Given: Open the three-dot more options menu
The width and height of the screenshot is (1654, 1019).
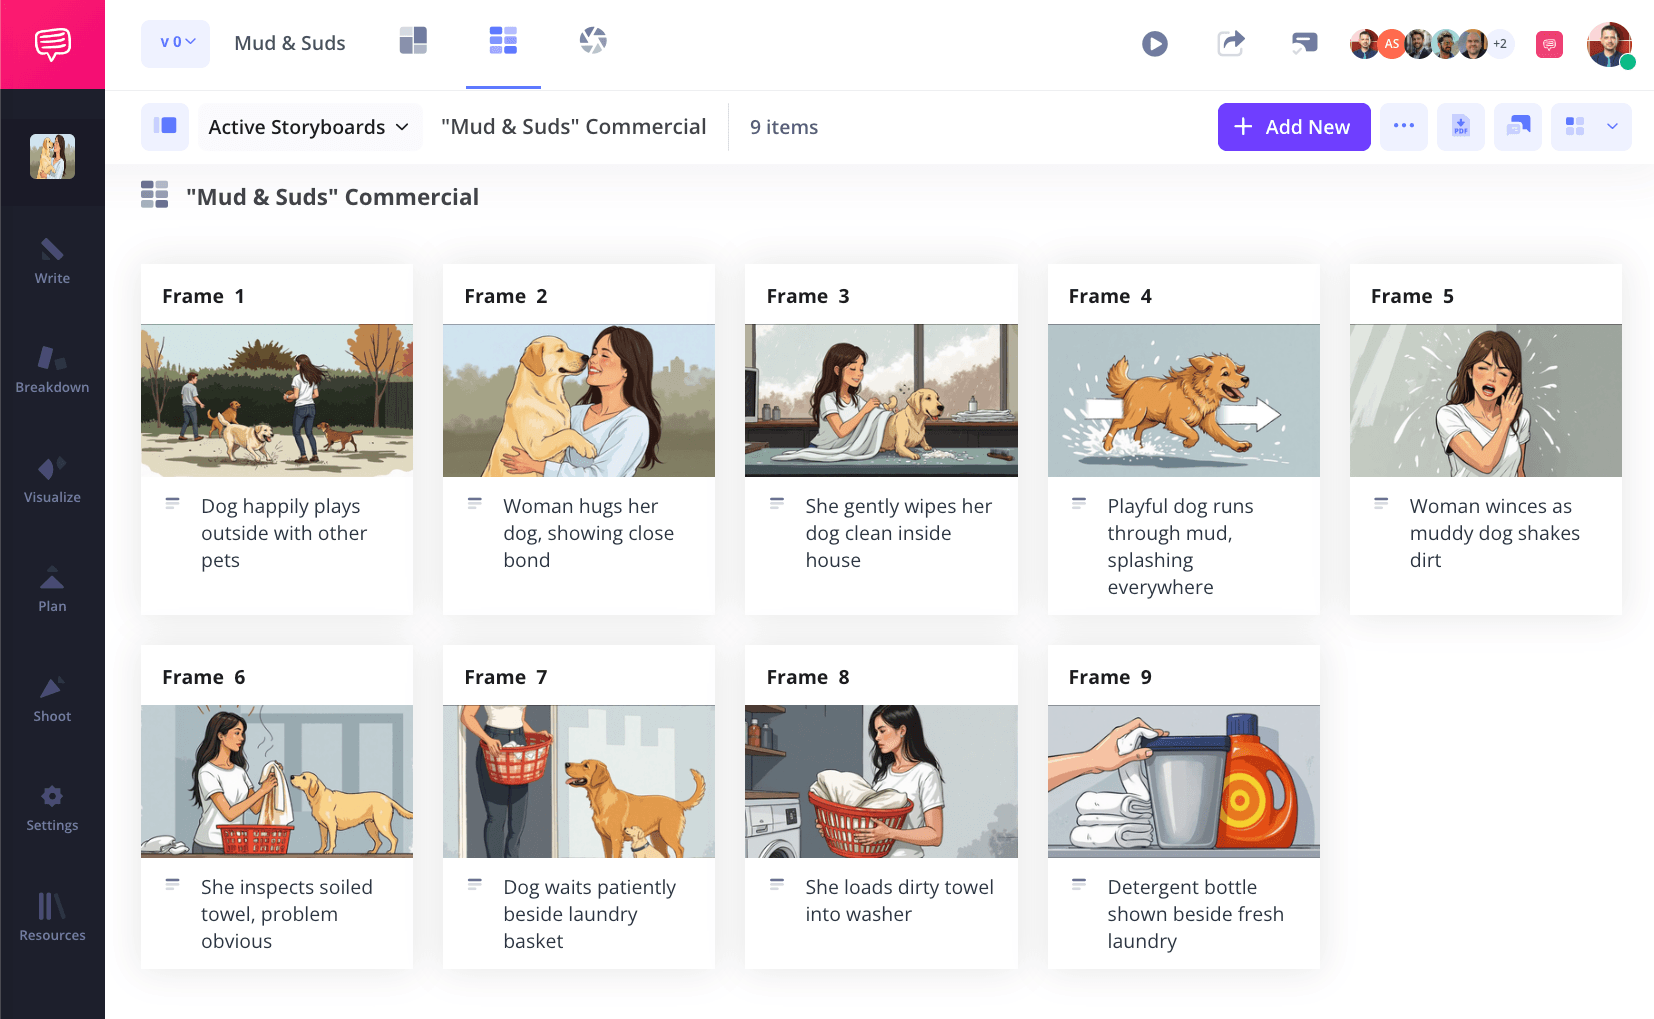Looking at the screenshot, I should pos(1403,127).
